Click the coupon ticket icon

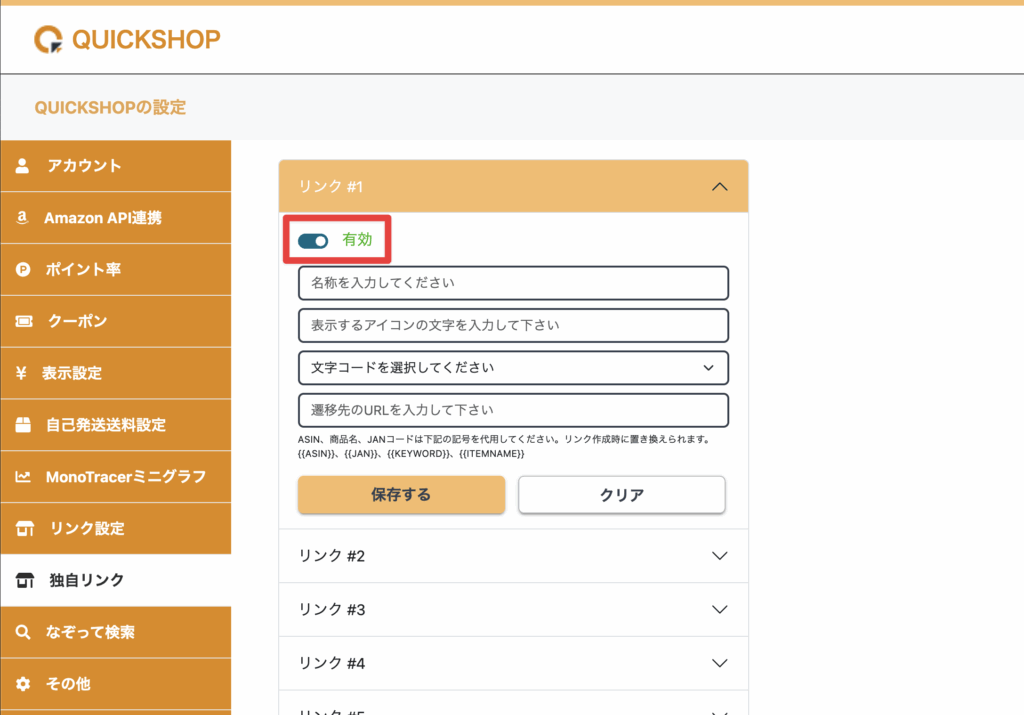click(x=24, y=321)
